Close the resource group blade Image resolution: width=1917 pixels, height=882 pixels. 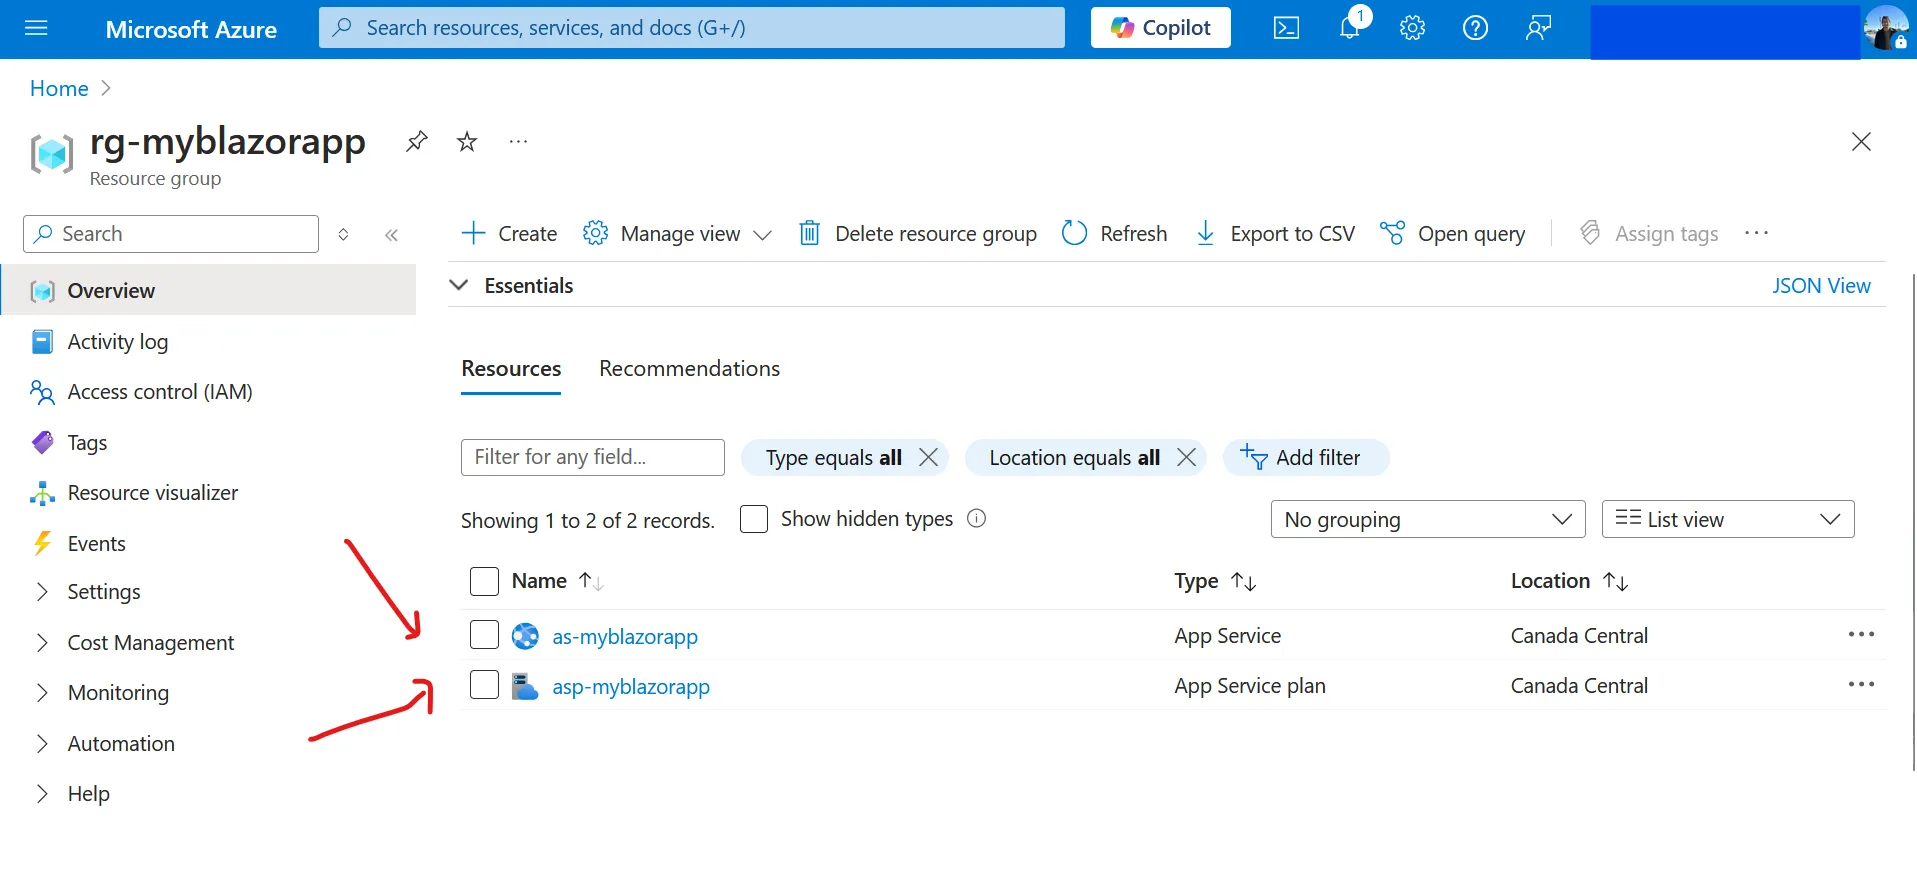1861,142
